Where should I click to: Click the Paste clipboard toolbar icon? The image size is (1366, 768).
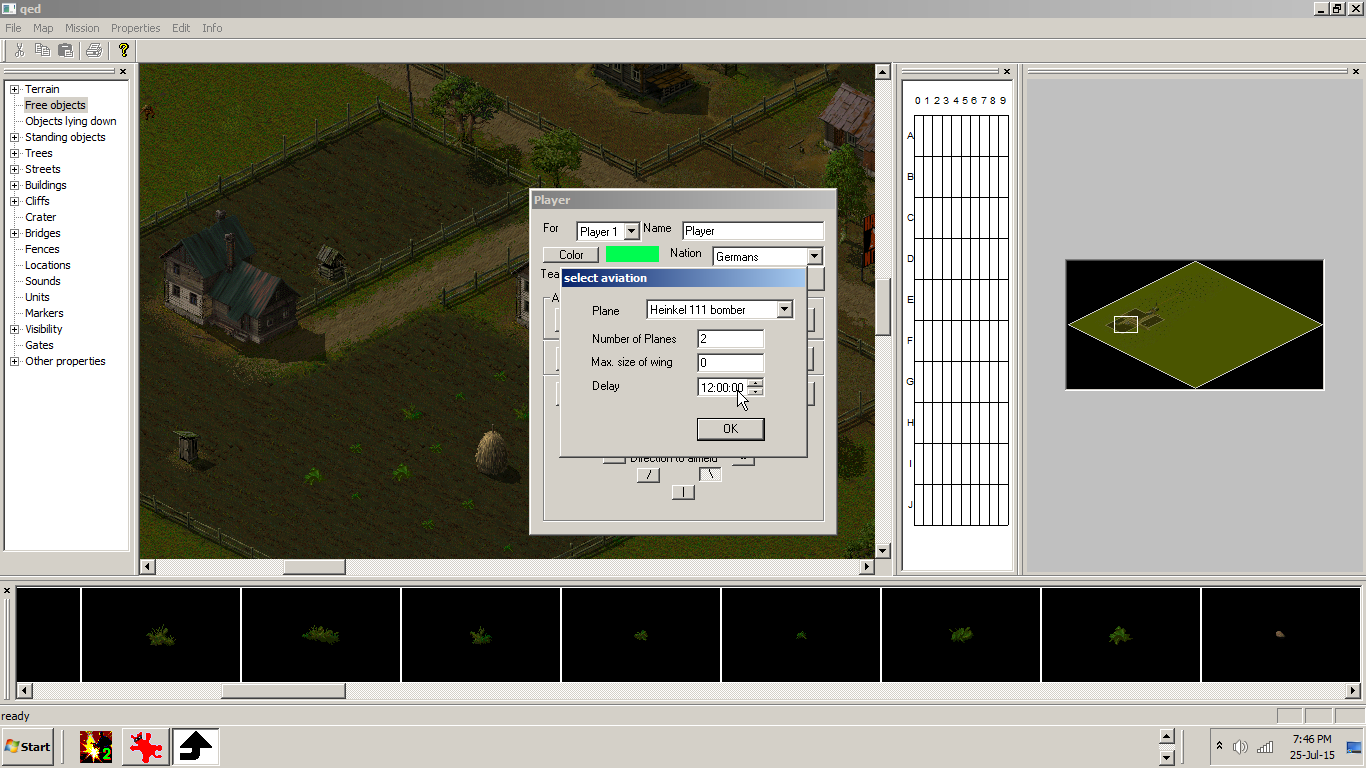(x=65, y=50)
